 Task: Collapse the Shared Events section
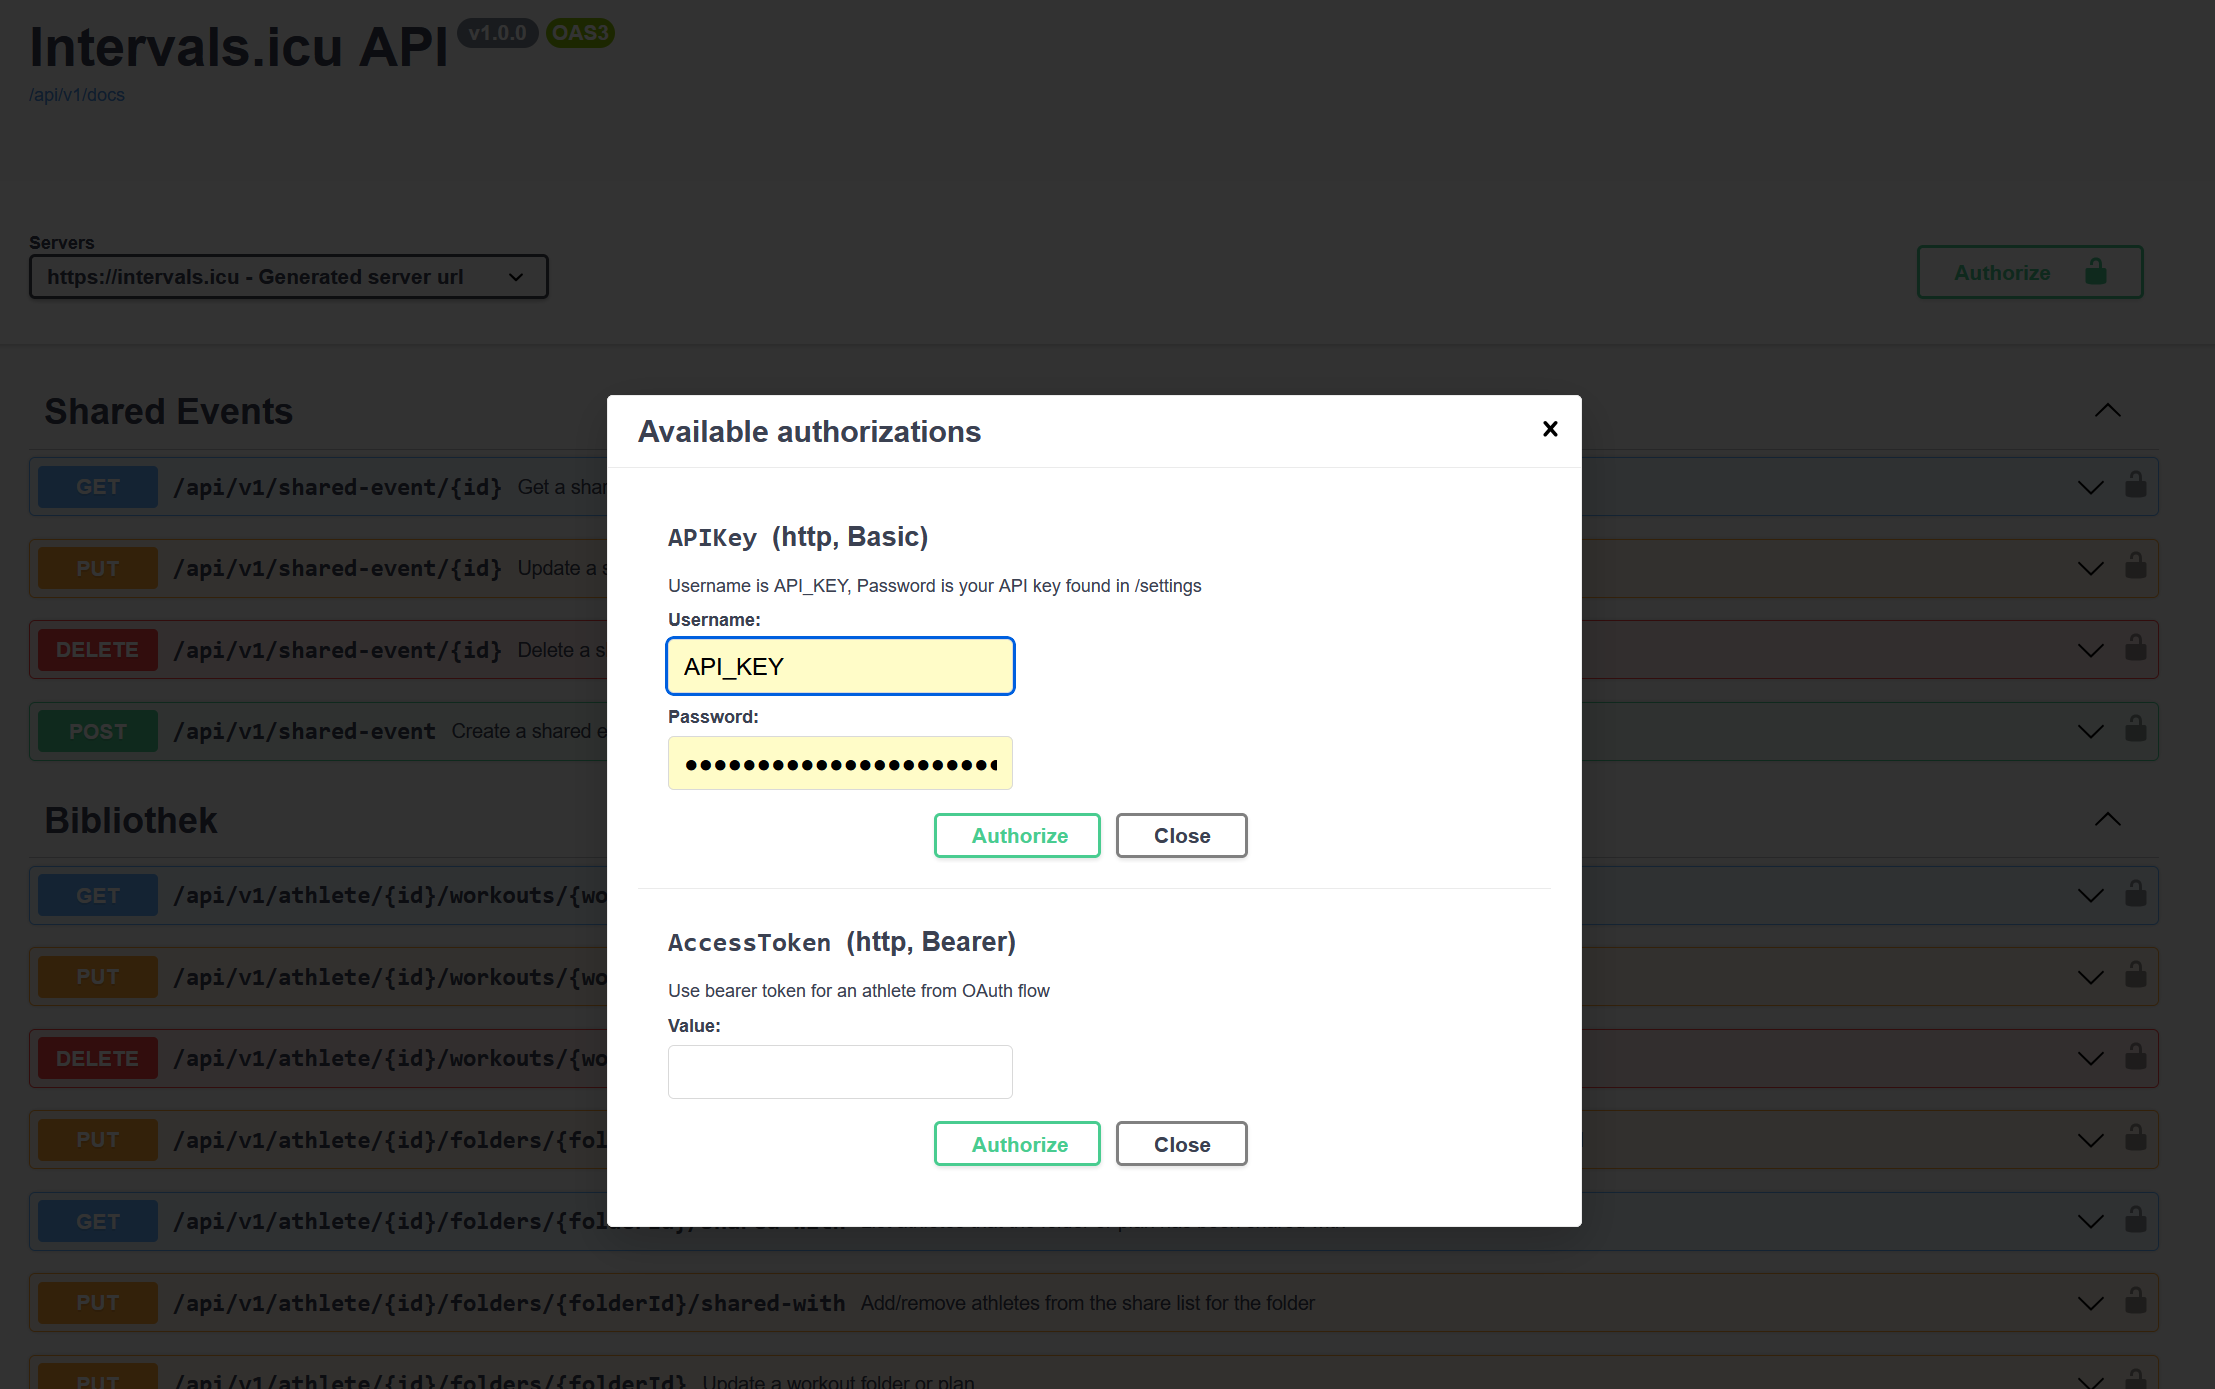(x=2108, y=411)
